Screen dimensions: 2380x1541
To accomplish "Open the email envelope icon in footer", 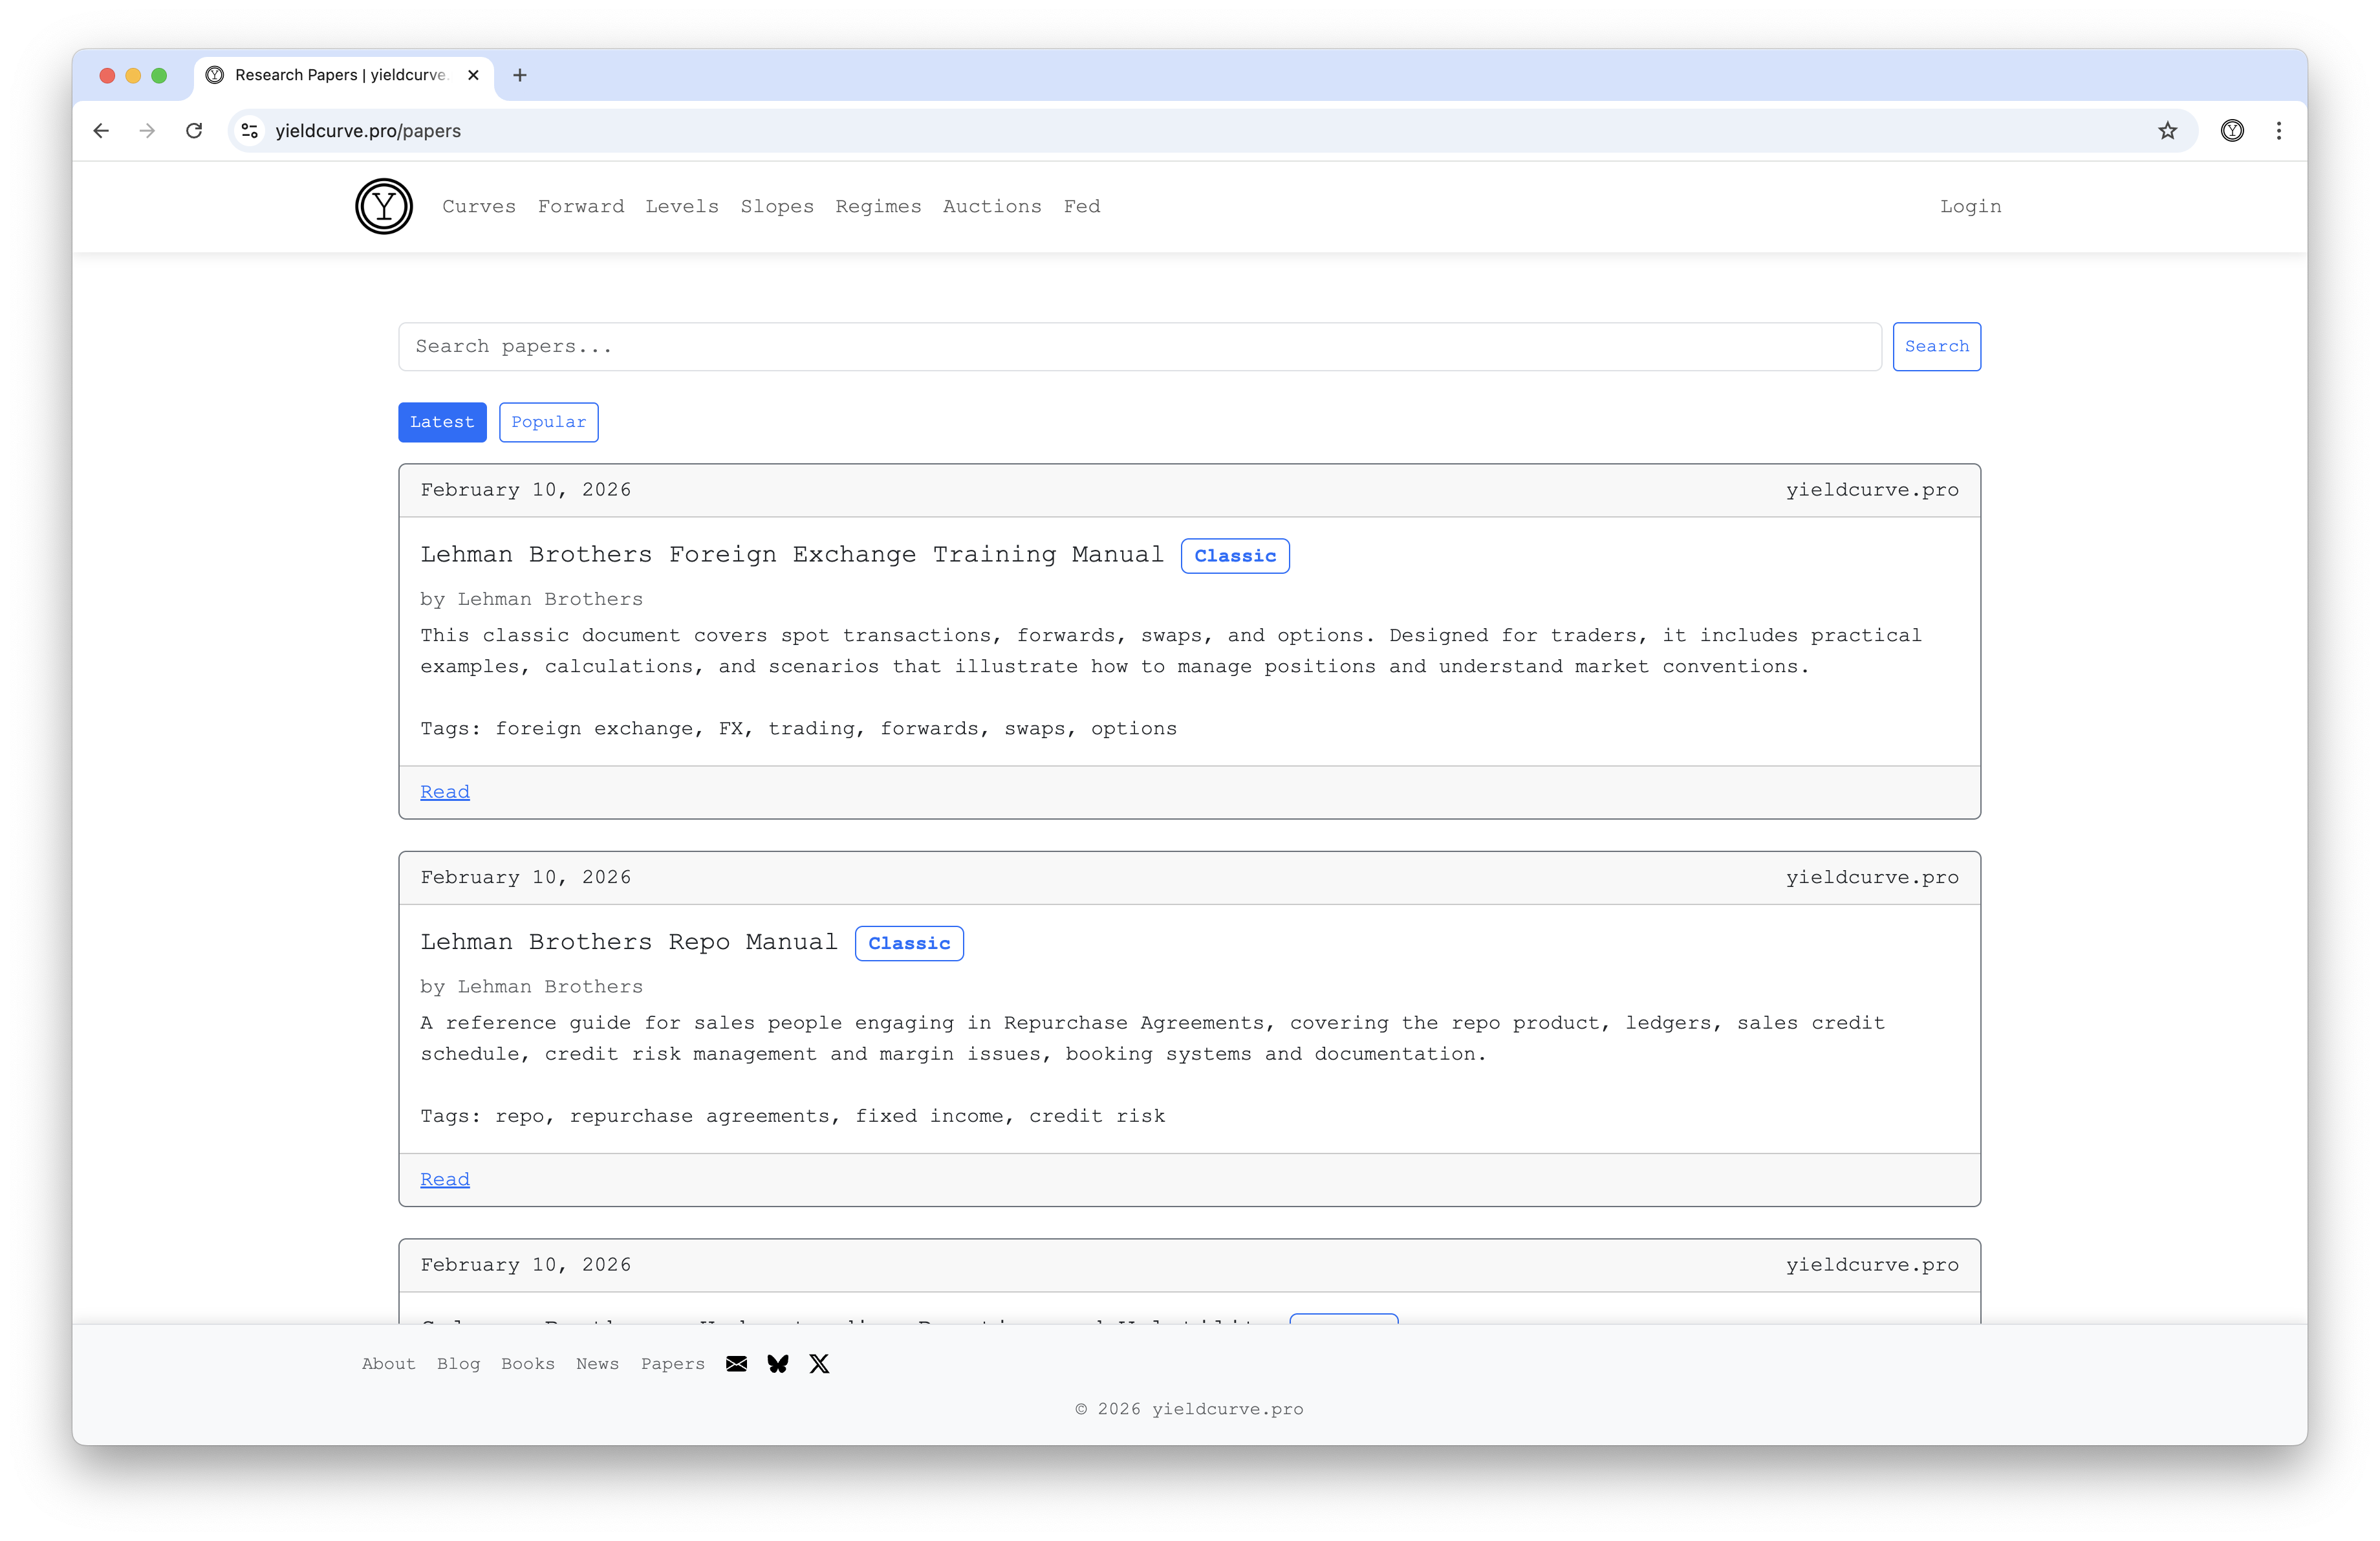I will click(x=736, y=1364).
